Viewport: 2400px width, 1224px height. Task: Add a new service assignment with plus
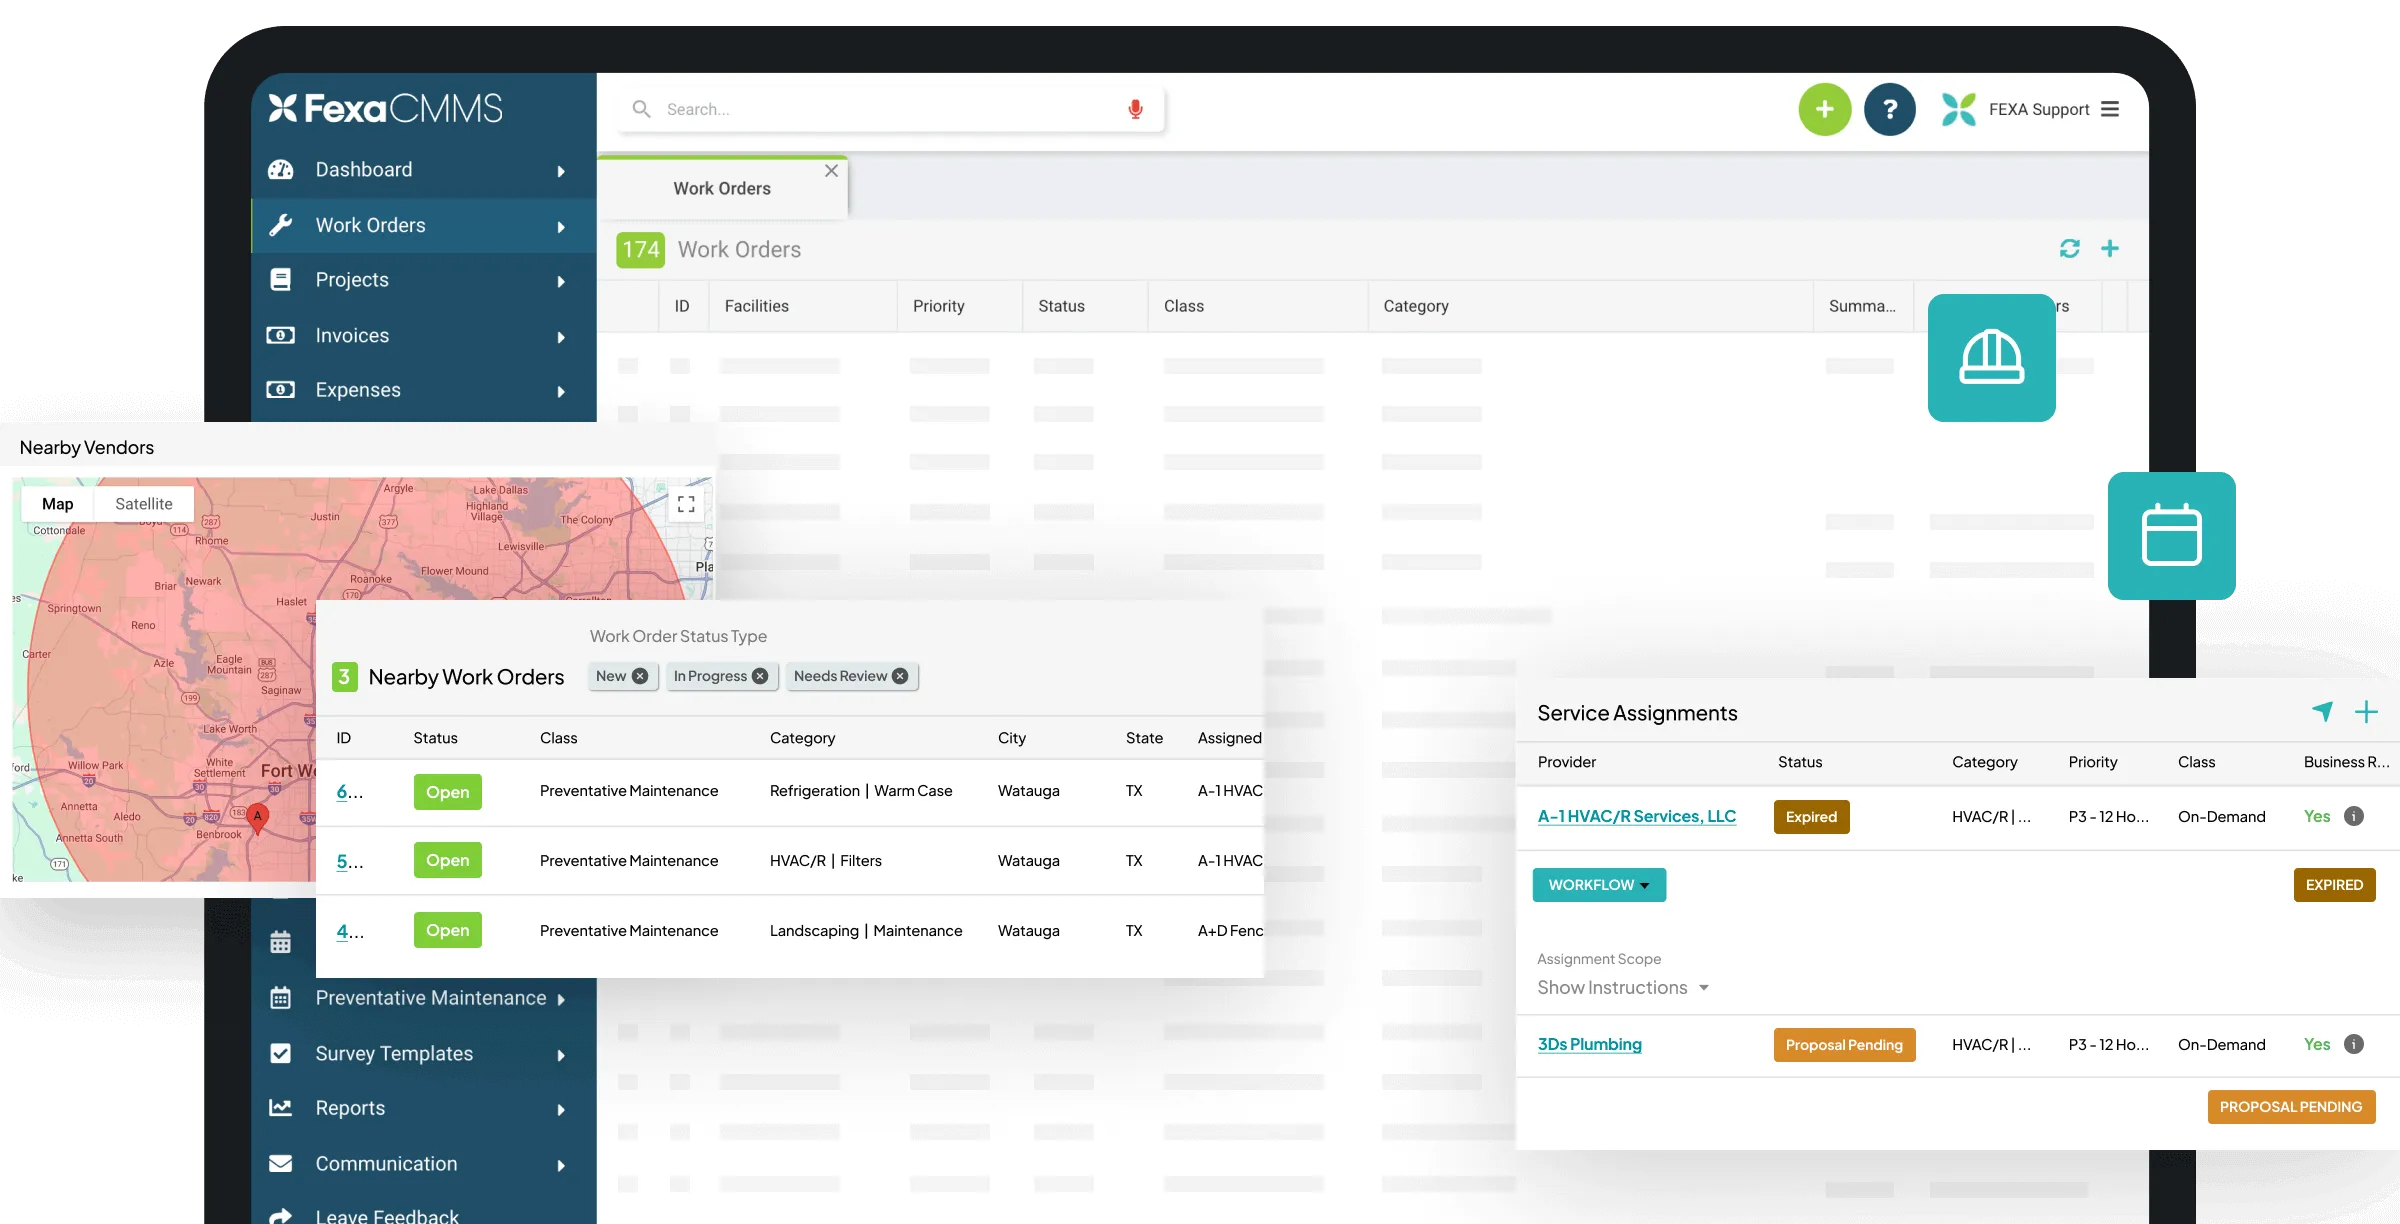[2366, 712]
